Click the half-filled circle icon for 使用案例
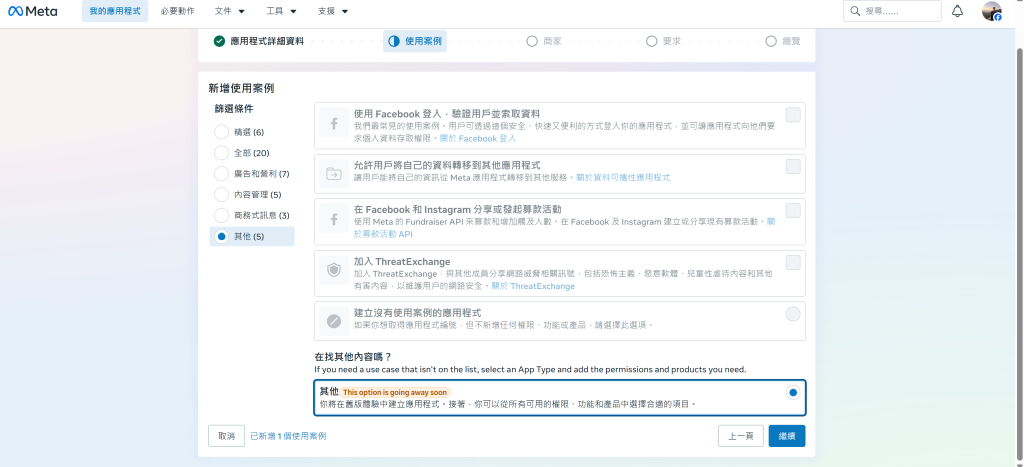The width and height of the screenshot is (1024, 467). (x=394, y=41)
